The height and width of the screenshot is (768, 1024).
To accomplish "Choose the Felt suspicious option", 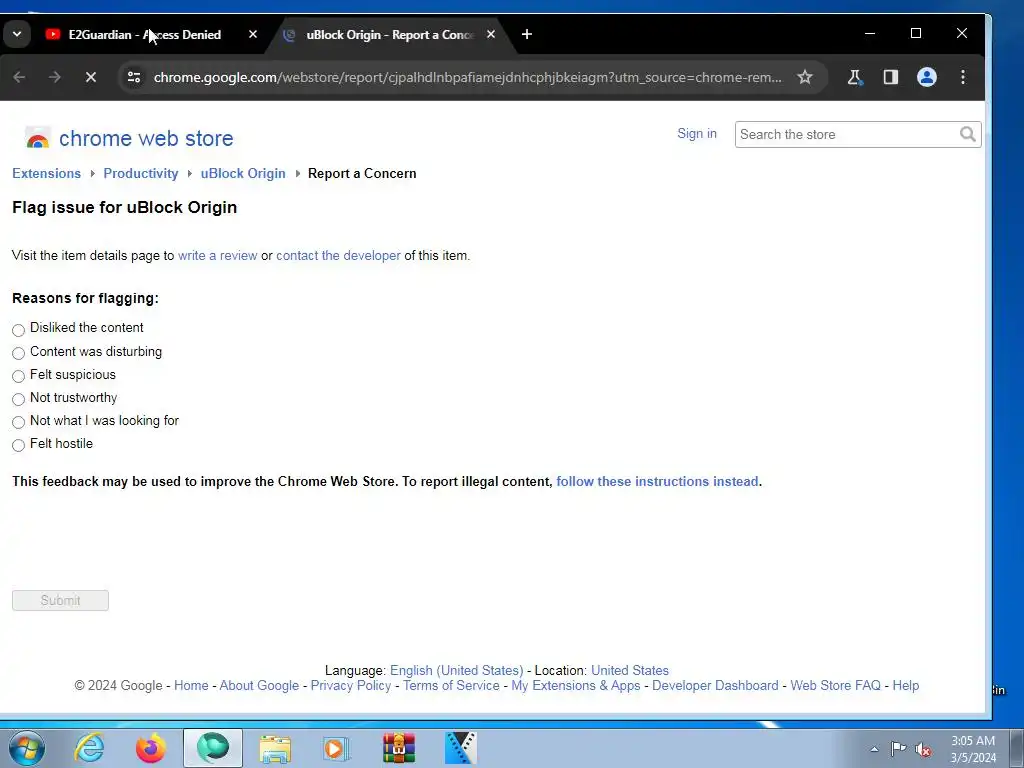I will point(18,376).
